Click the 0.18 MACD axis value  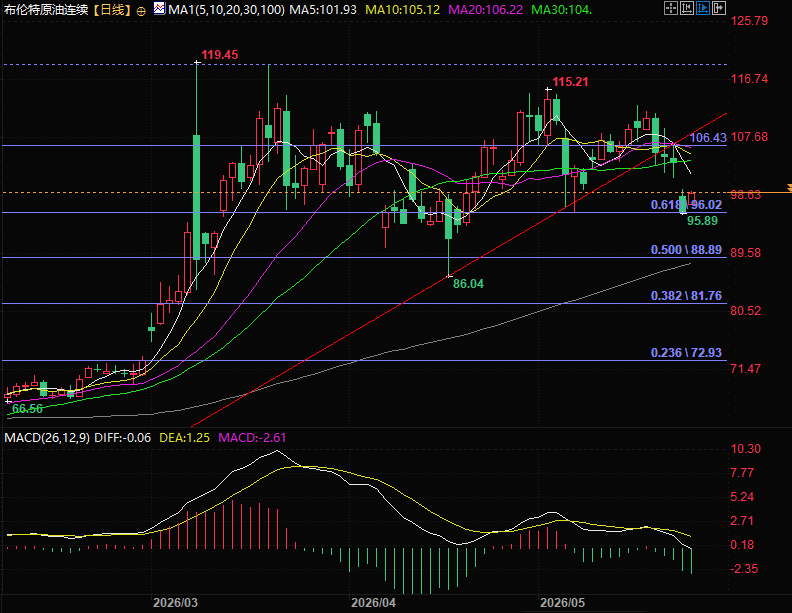click(742, 545)
